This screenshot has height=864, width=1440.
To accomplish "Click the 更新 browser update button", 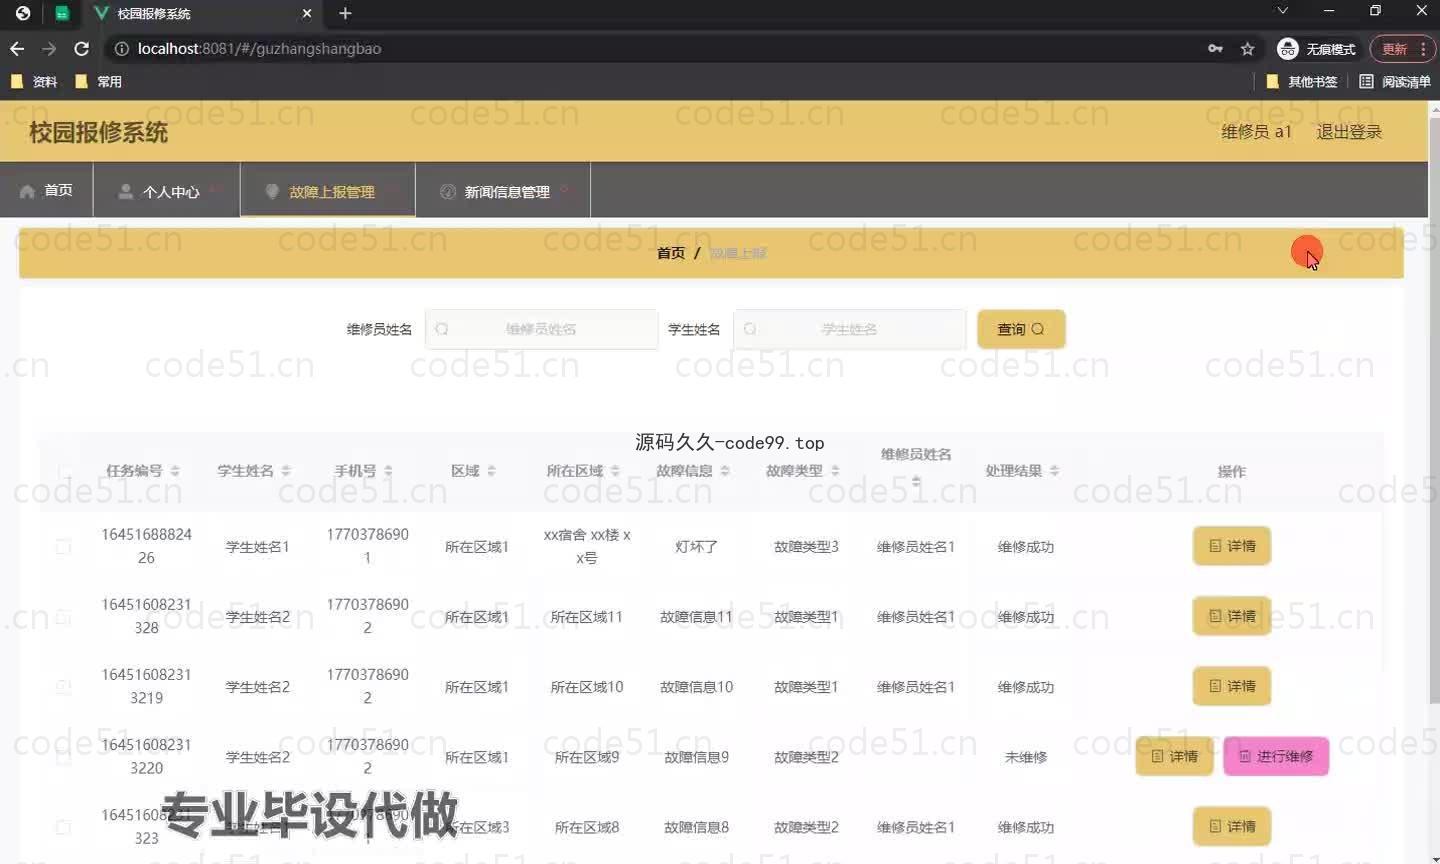I will pos(1394,48).
